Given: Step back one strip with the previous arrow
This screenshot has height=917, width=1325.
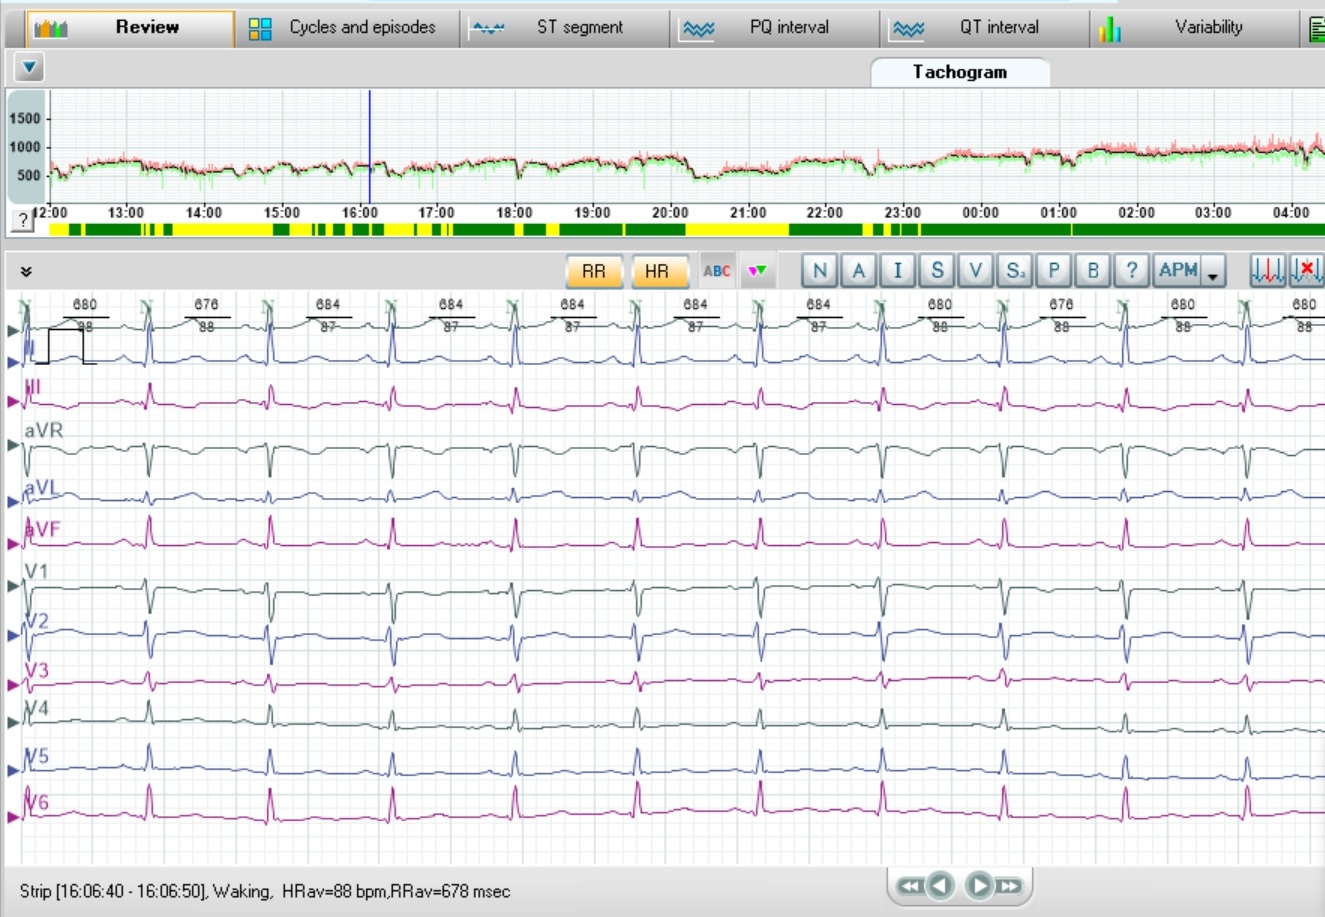Looking at the screenshot, I should point(941,886).
